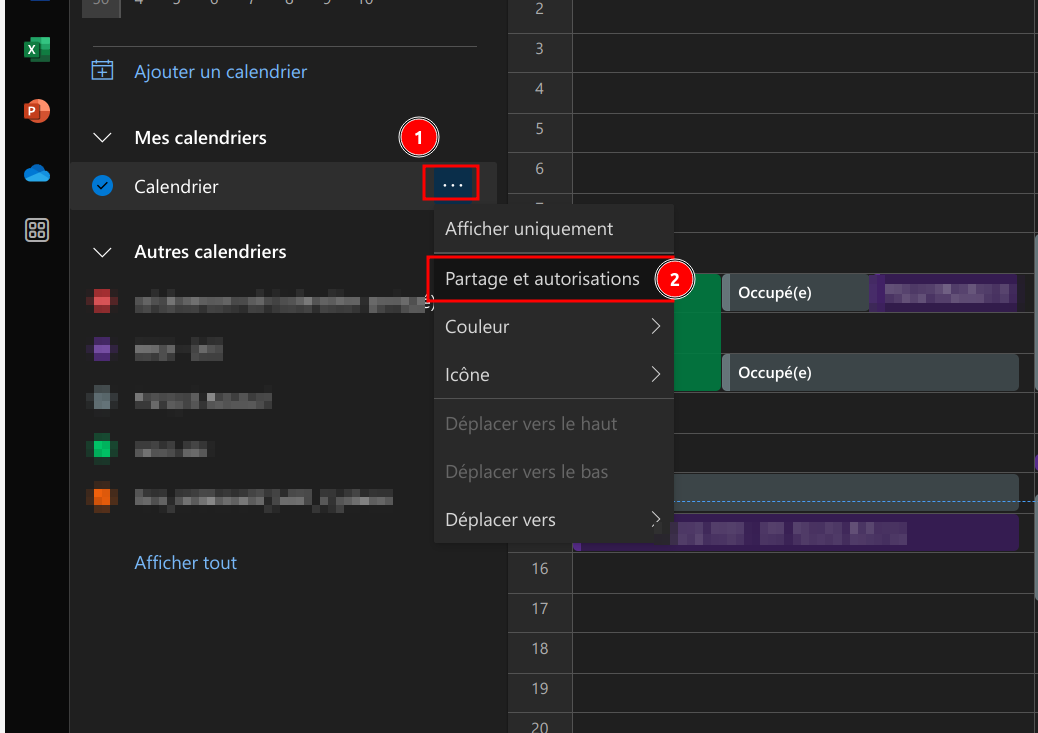Viewport: 1038px width, 733px height.
Task: Click the three-dots more options button
Action: pyautogui.click(x=452, y=185)
